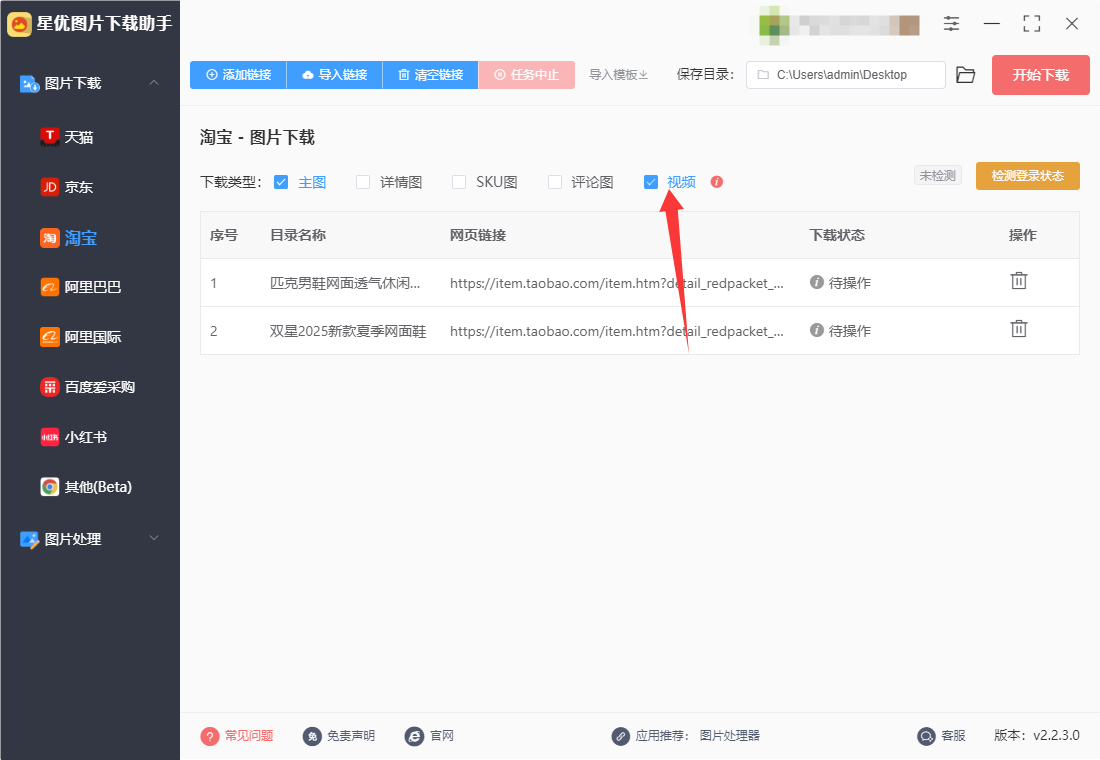The width and height of the screenshot is (1100, 760).
Task: Click the 客服 headset icon
Action: [x=926, y=736]
